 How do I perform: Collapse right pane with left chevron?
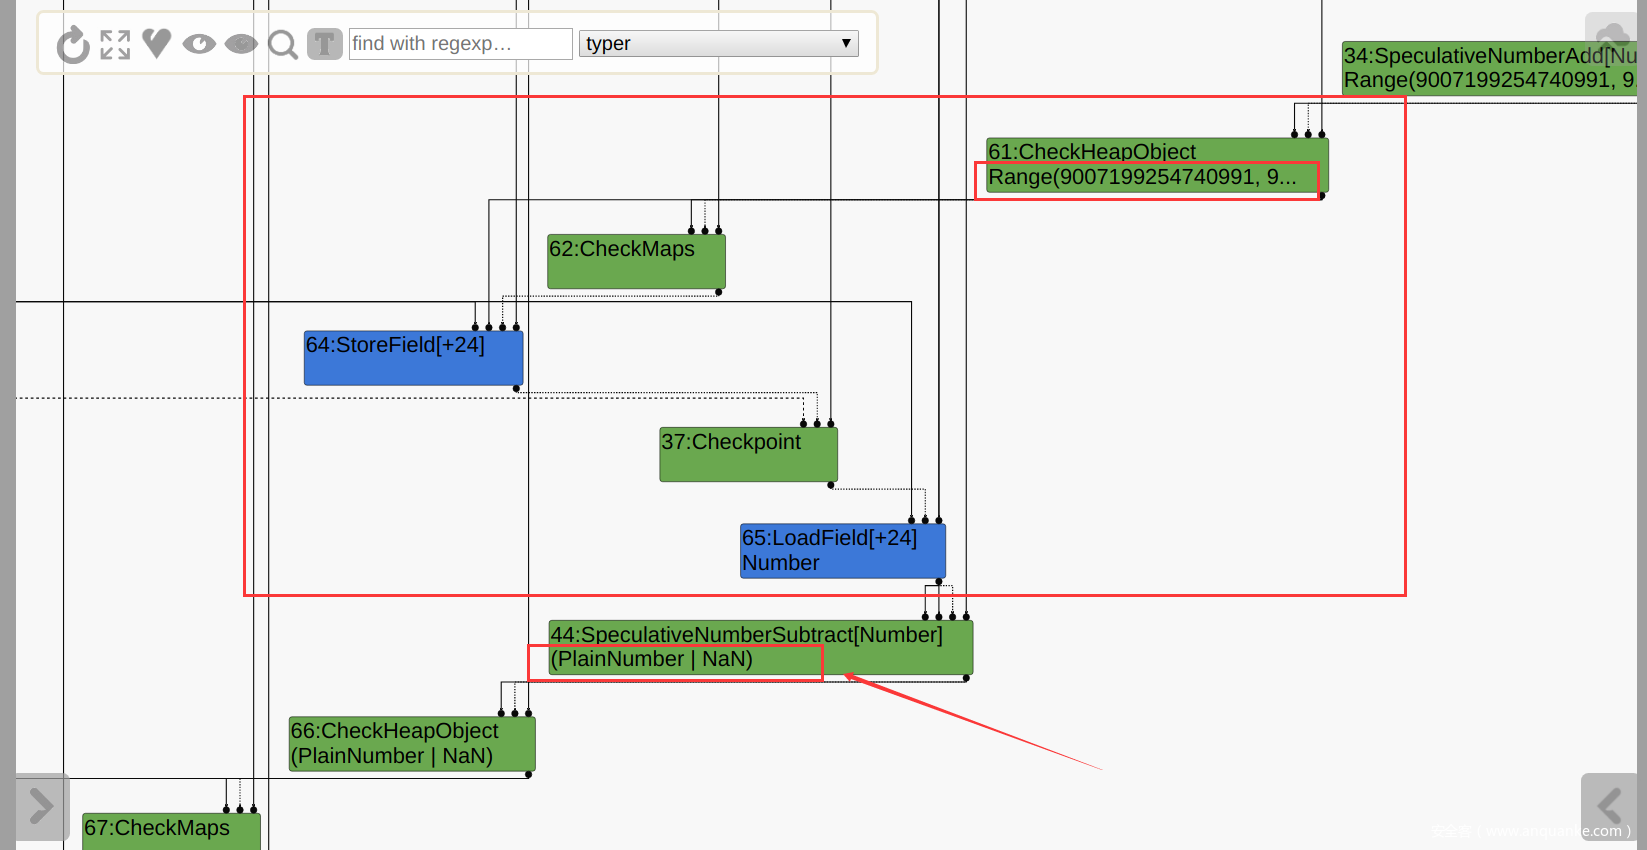click(x=1608, y=806)
